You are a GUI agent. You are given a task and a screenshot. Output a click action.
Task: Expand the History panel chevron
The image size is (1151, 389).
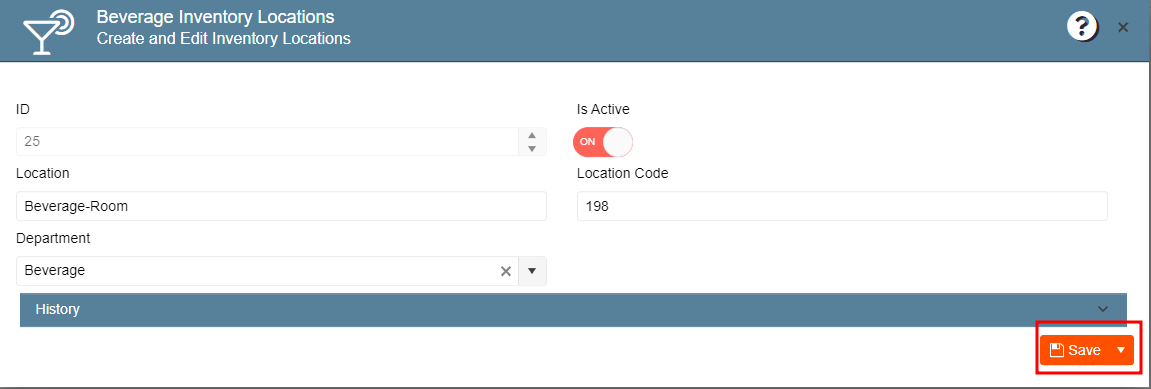1103,310
